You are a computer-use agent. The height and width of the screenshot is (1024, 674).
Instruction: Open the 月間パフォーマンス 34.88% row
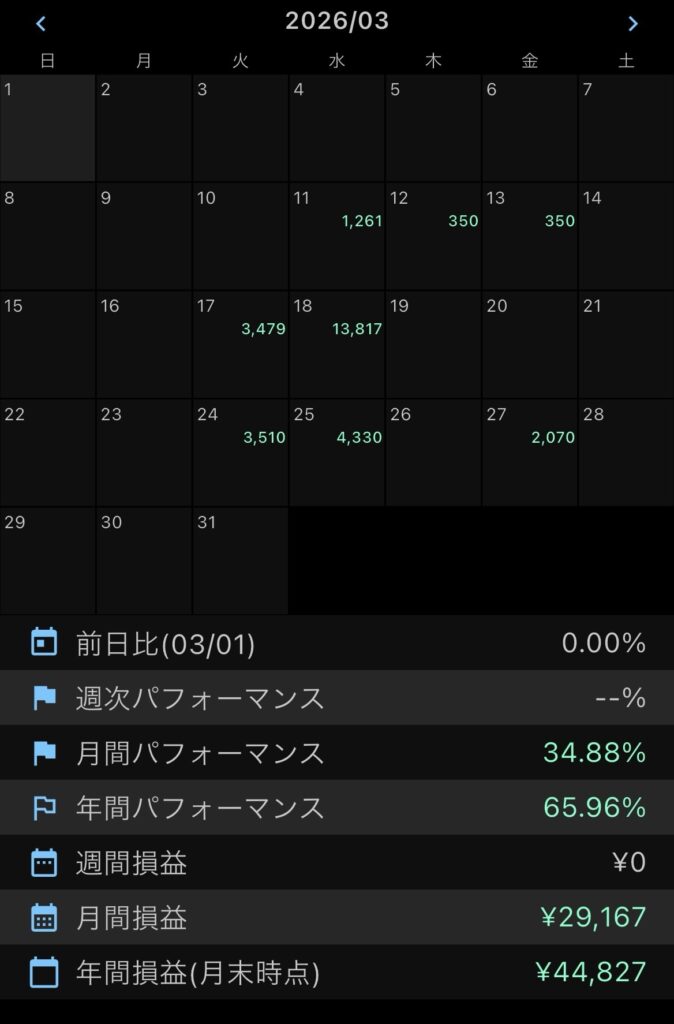337,753
